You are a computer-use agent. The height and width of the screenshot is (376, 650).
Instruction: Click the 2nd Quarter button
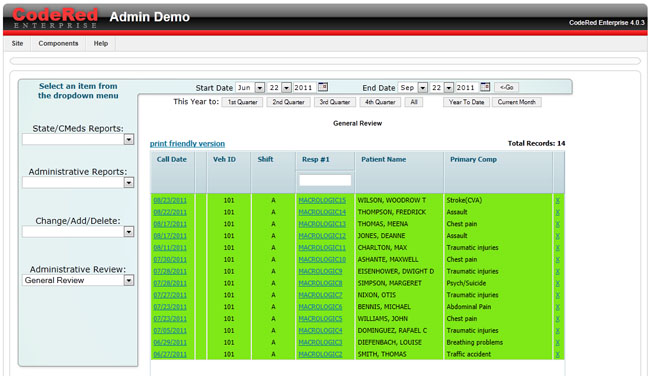pyautogui.click(x=289, y=102)
